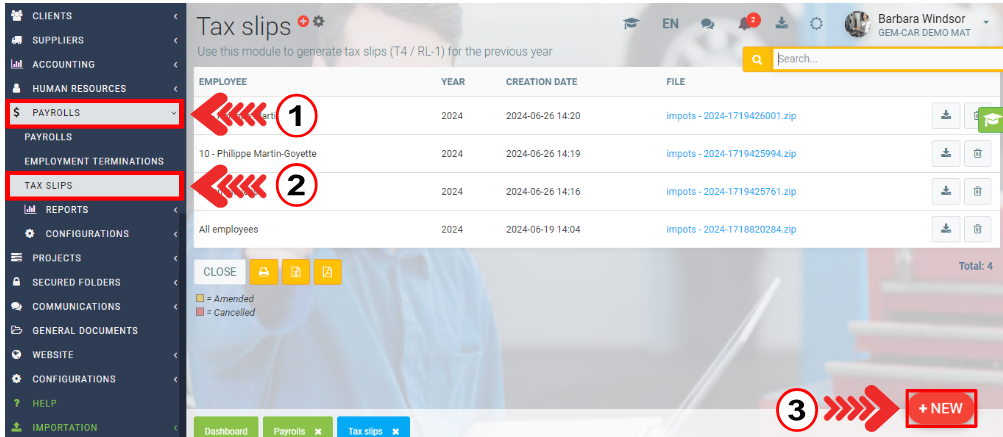Click the download icon in the top header
Viewport: 1003px width, 437px height.
point(782,24)
